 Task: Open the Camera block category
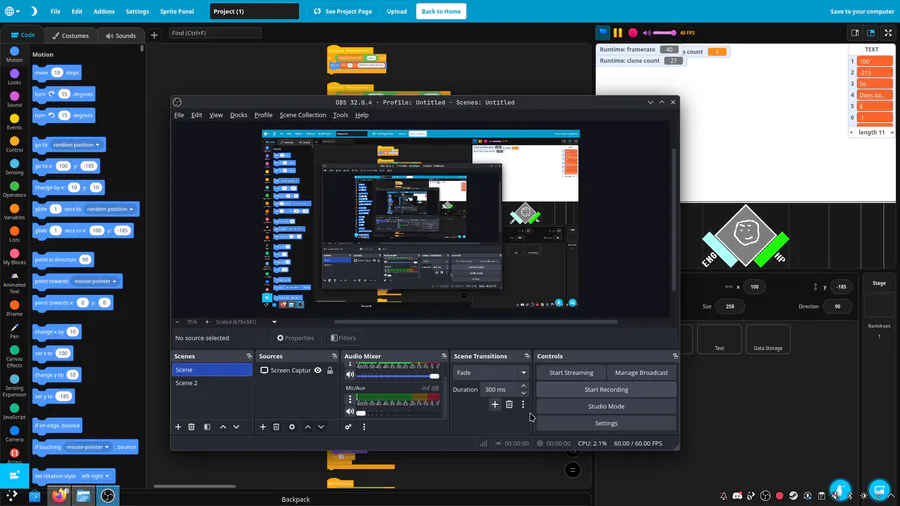pos(14,434)
